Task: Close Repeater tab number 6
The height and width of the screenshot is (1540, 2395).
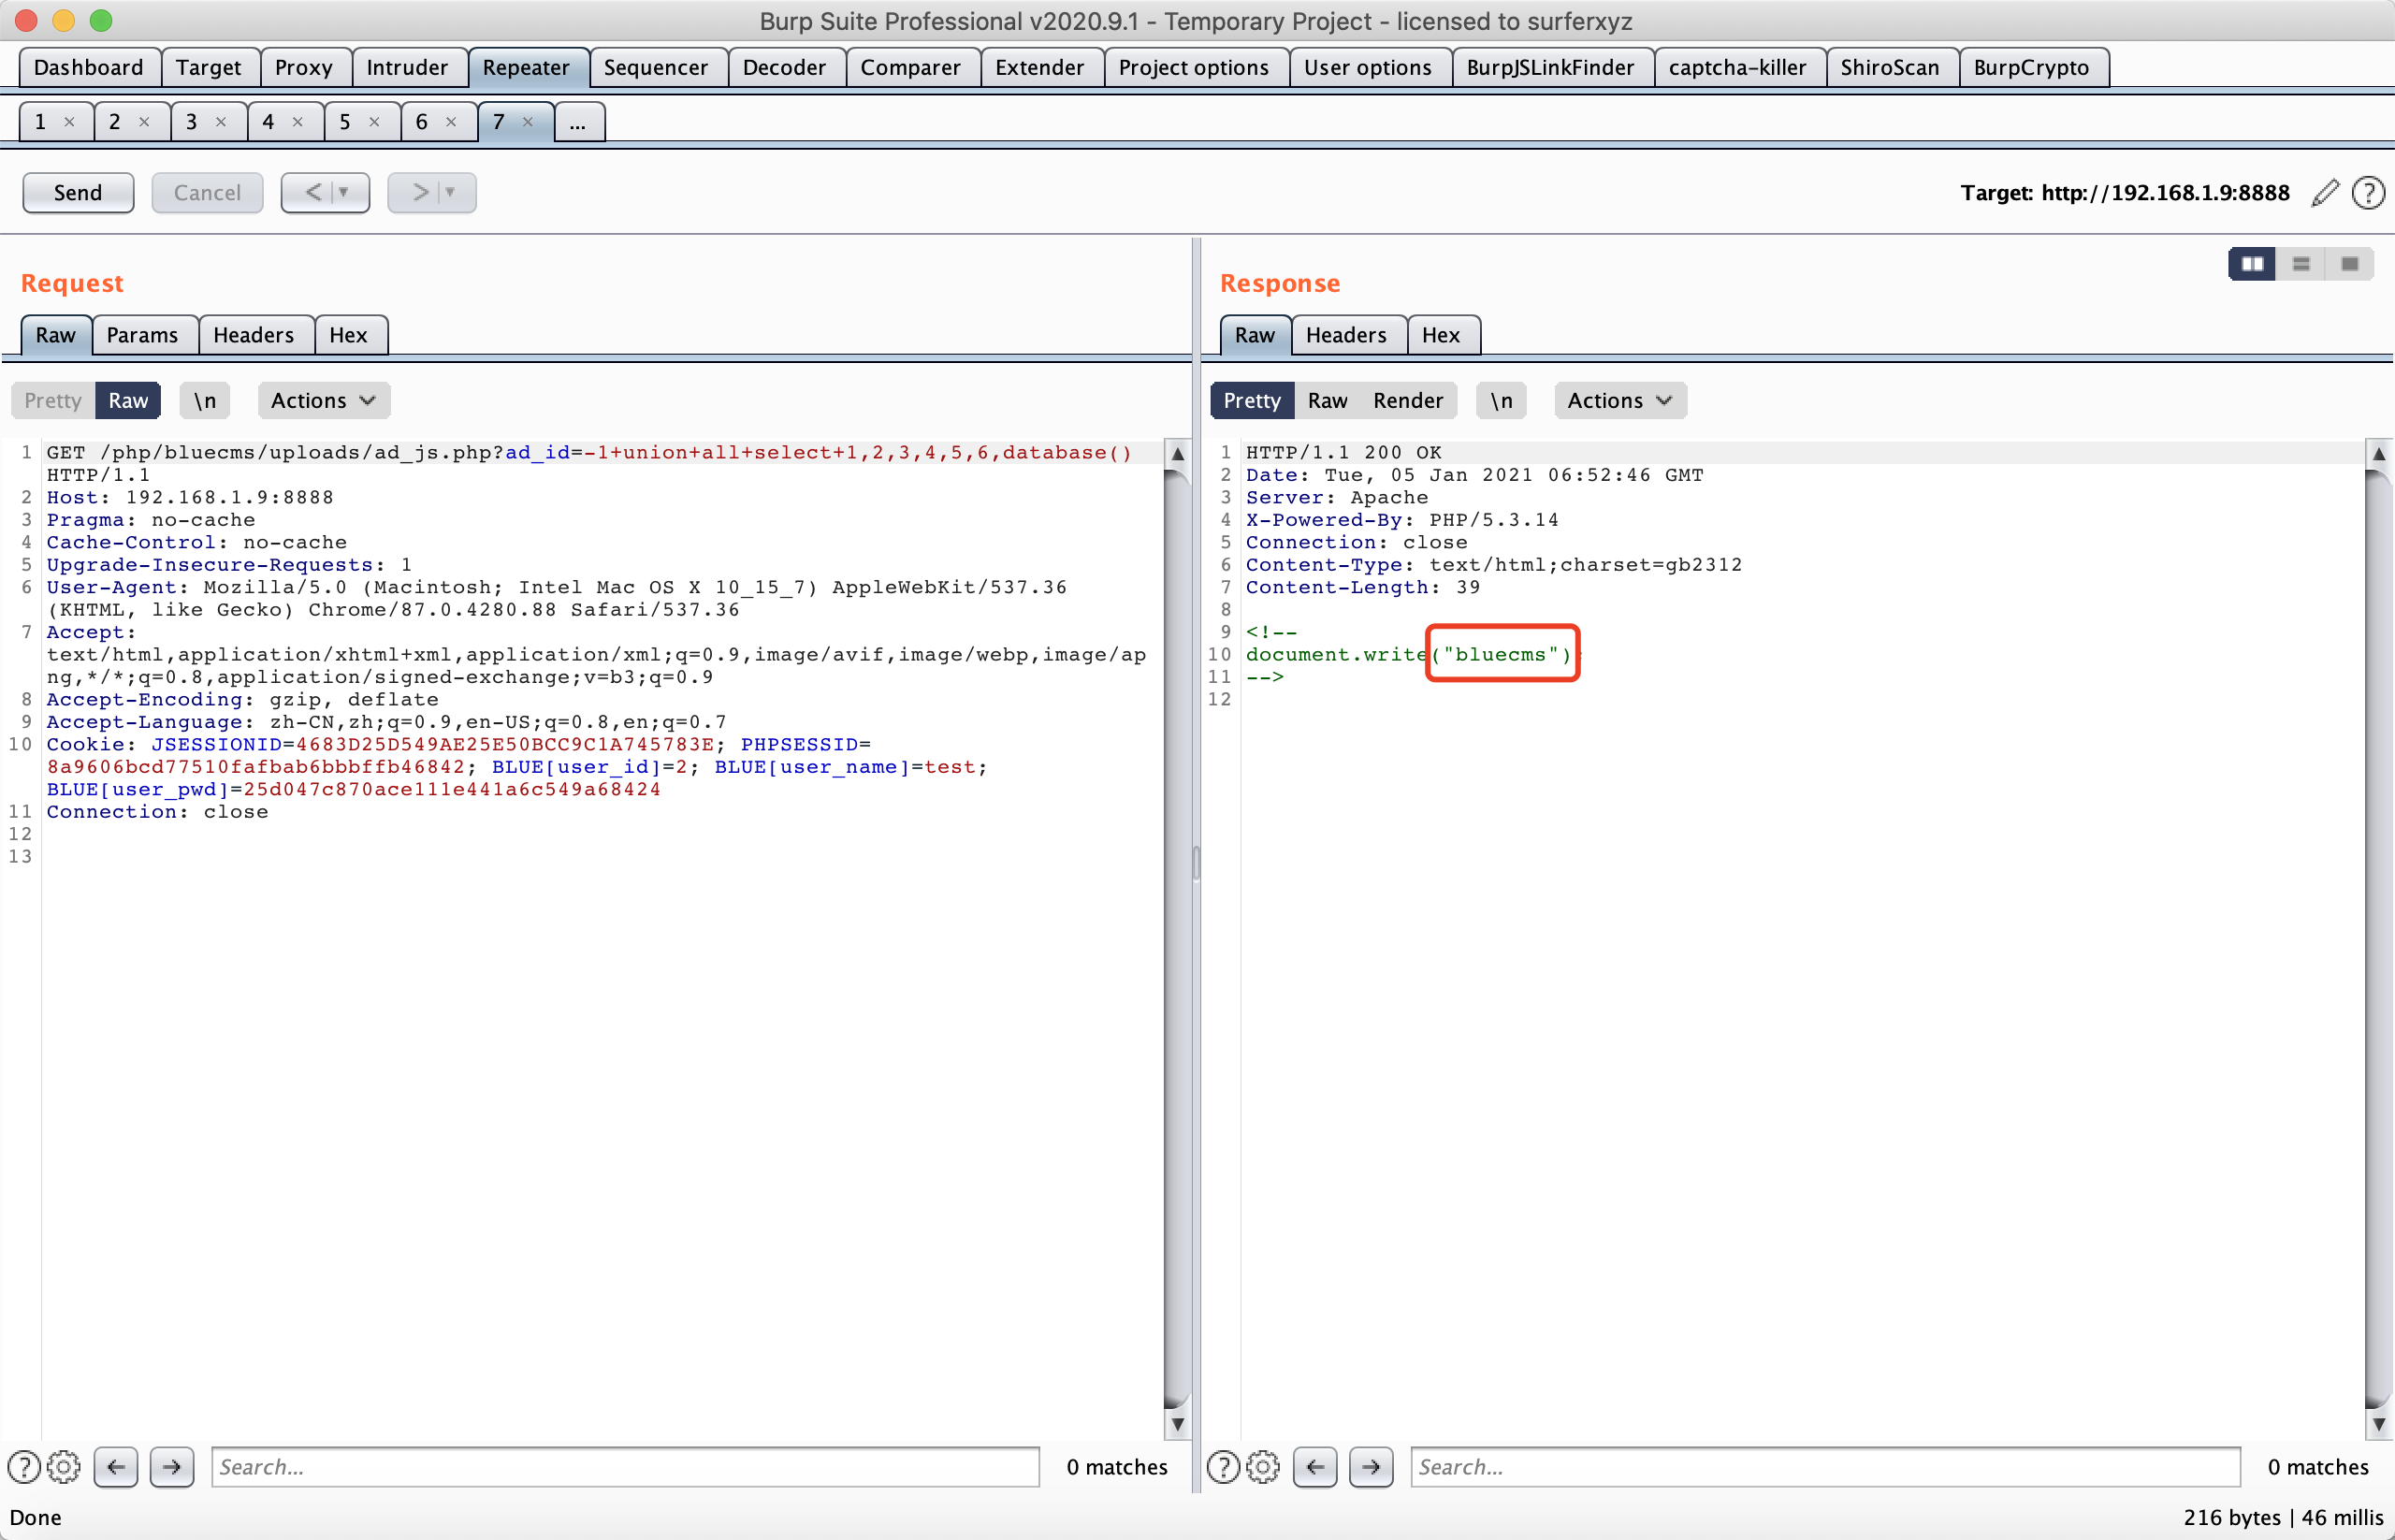Action: click(451, 122)
